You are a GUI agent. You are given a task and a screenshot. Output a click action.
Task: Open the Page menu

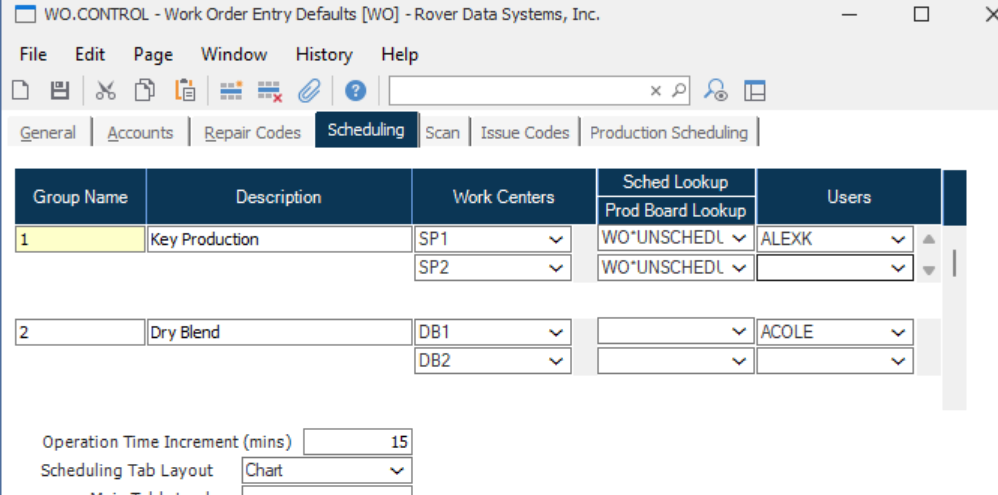[153, 55]
